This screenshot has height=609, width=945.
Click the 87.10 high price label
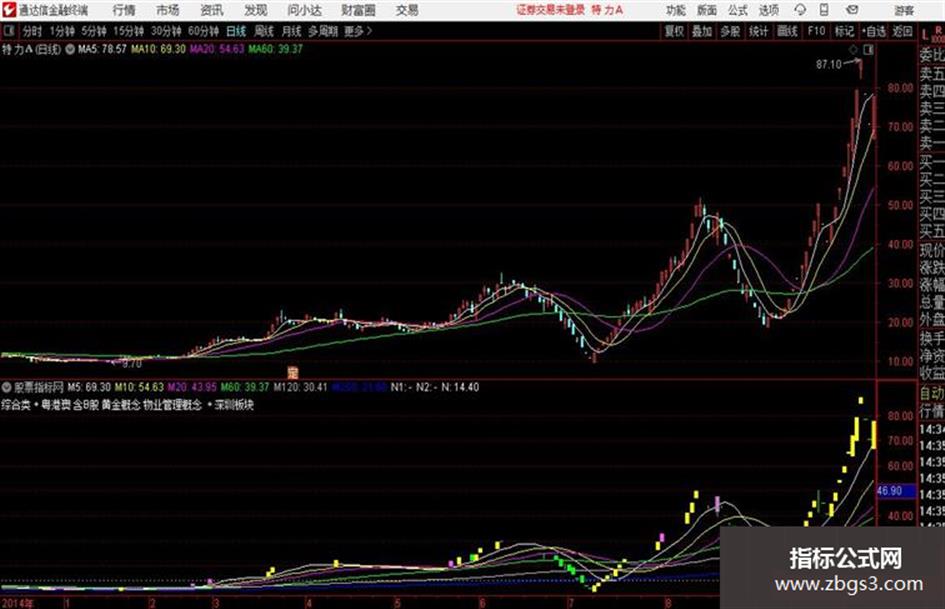(x=829, y=64)
